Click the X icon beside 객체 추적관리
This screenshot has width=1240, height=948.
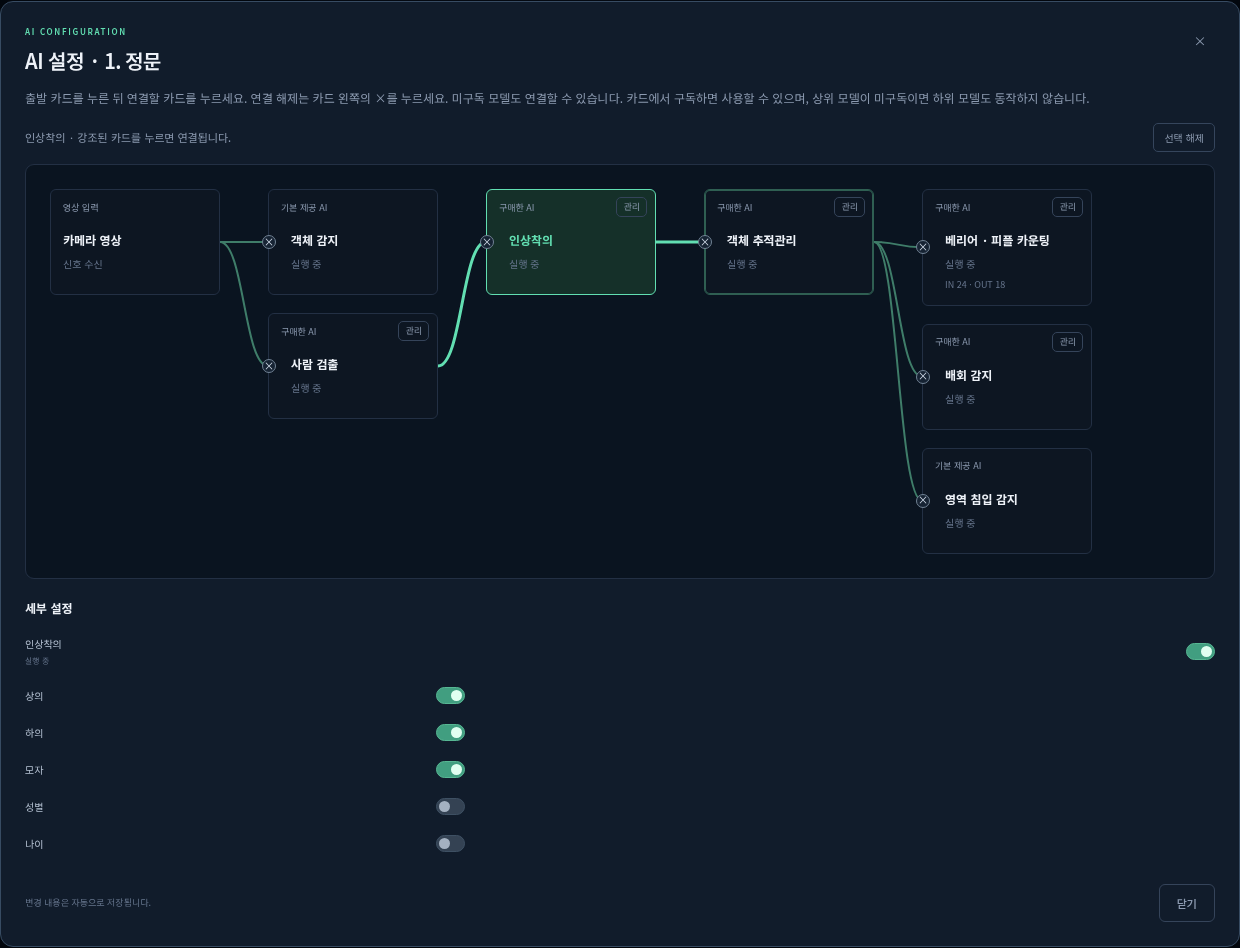705,242
